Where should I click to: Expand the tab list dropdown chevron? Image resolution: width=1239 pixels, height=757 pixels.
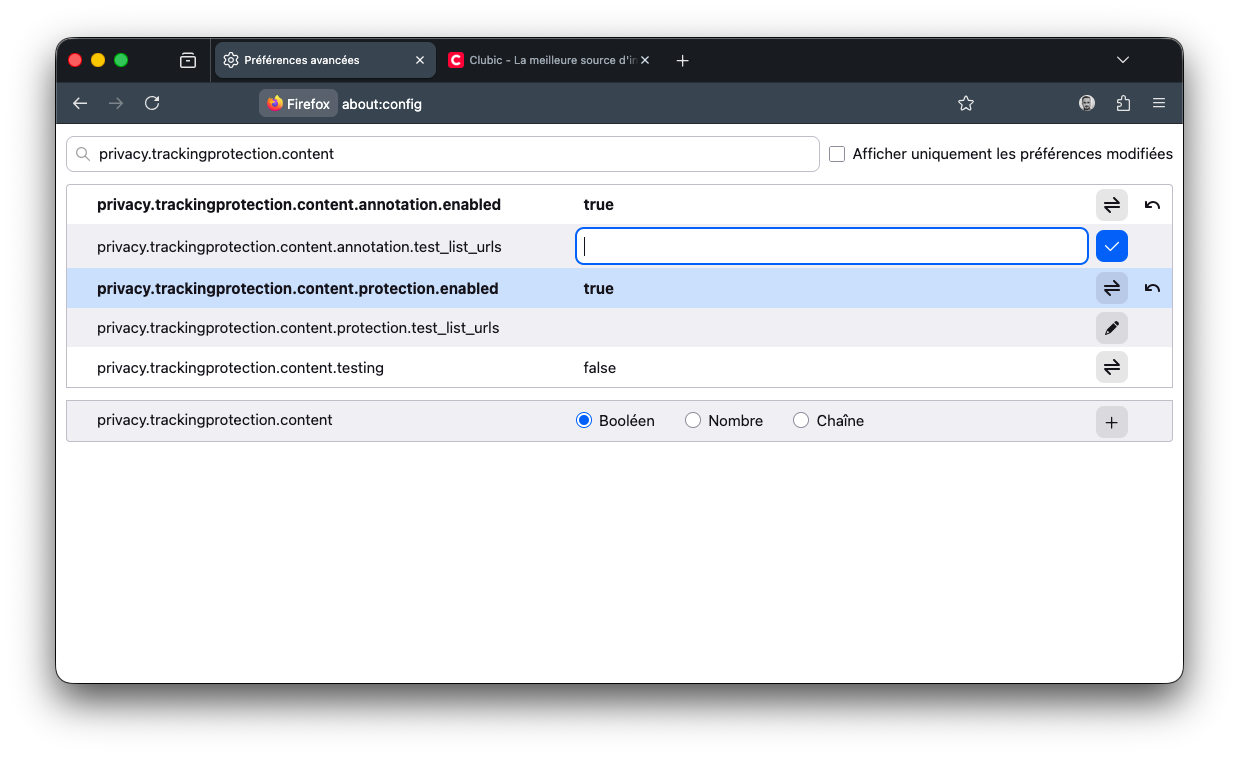click(x=1123, y=60)
